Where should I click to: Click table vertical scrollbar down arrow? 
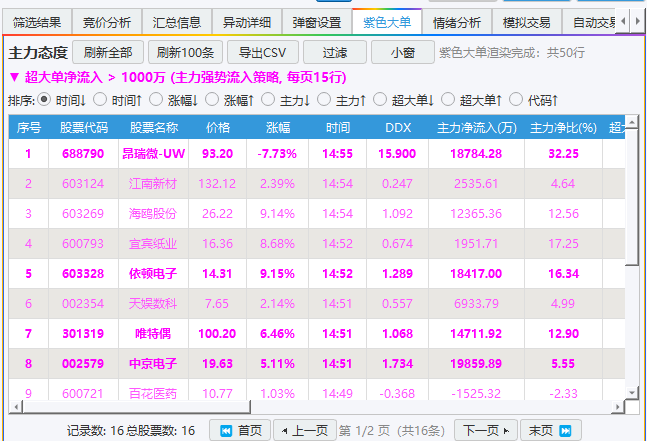(x=632, y=392)
